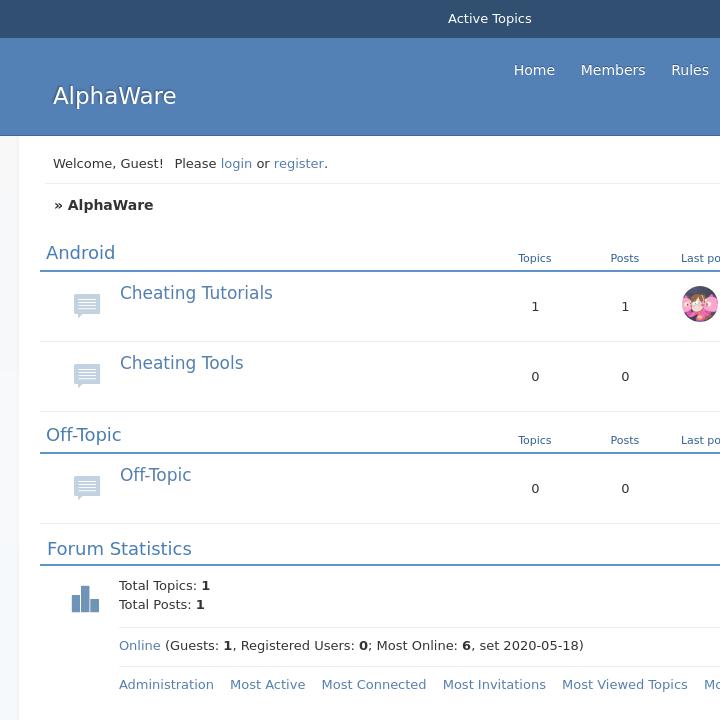Open the Android category heading
The image size is (720, 720).
click(x=80, y=253)
